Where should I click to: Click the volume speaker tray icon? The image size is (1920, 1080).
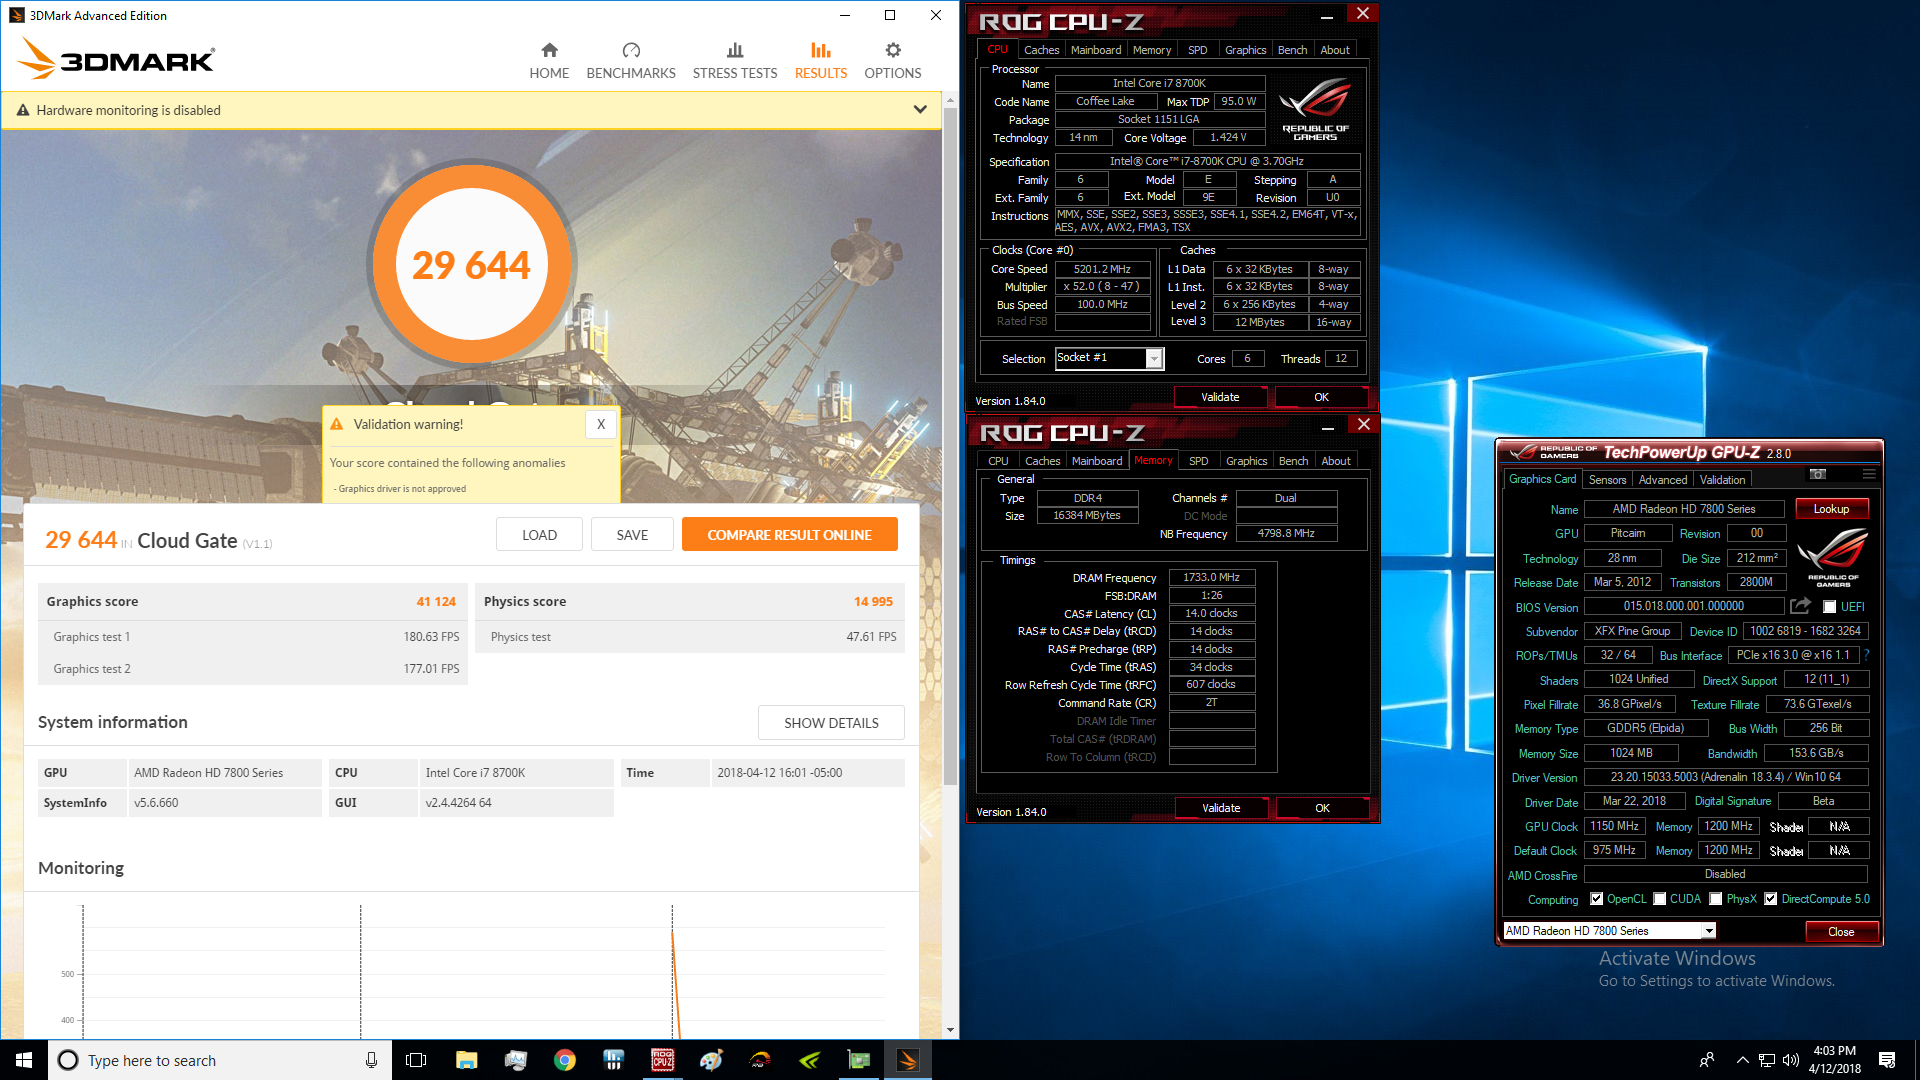(x=1791, y=1060)
